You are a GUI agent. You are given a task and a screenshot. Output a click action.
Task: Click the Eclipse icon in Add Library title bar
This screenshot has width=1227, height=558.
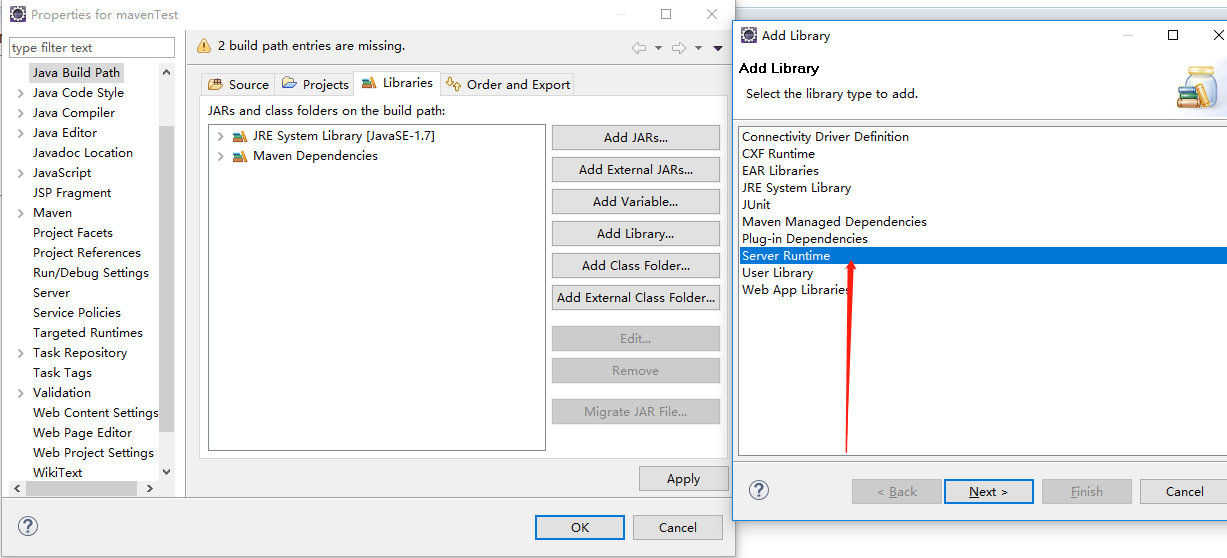[749, 35]
